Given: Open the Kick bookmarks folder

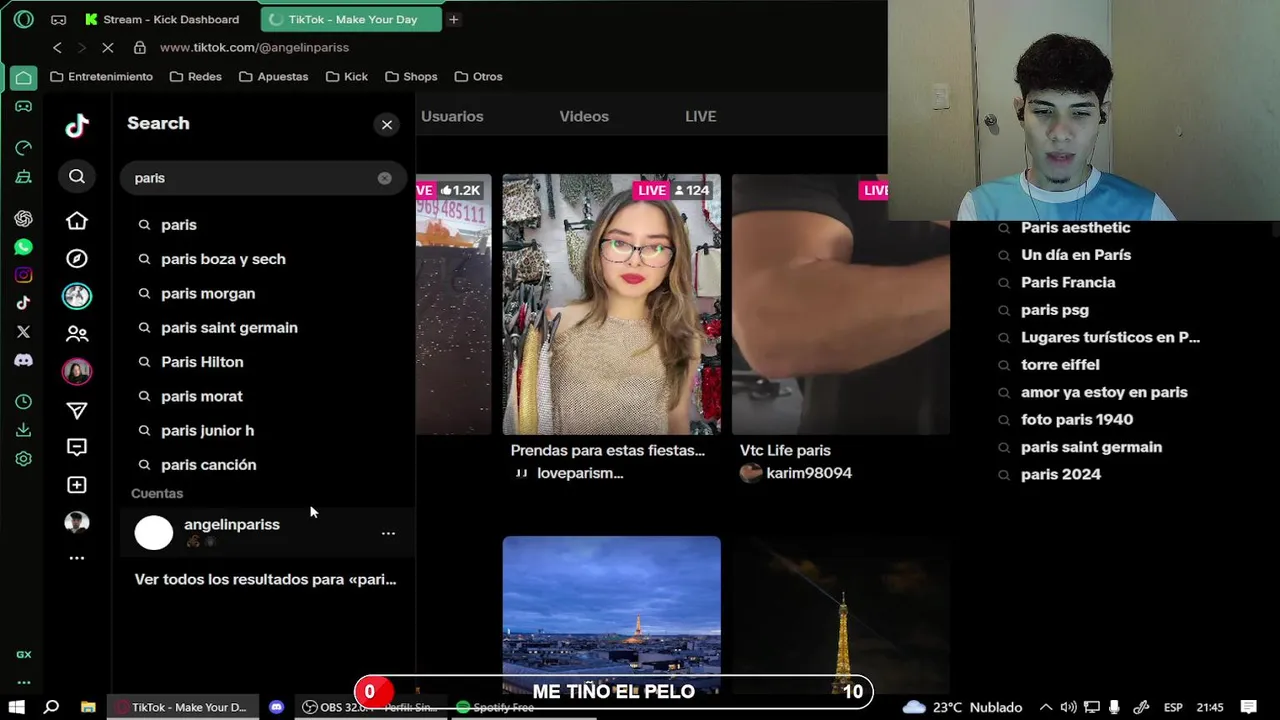Looking at the screenshot, I should (346, 76).
